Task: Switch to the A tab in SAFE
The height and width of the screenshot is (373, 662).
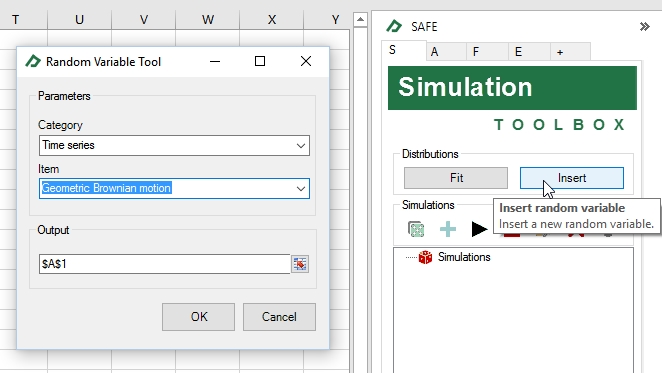Action: [445, 52]
